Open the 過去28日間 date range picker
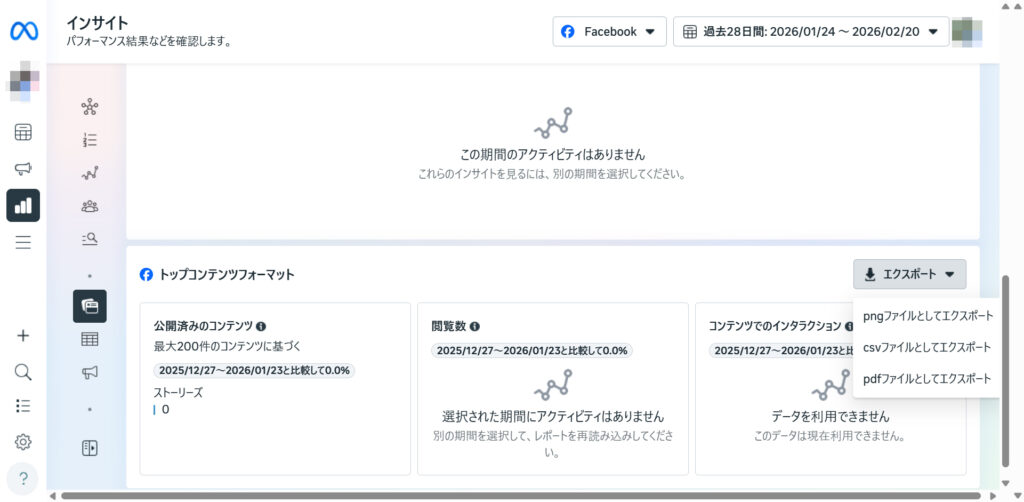The width and height of the screenshot is (1024, 502). 810,31
